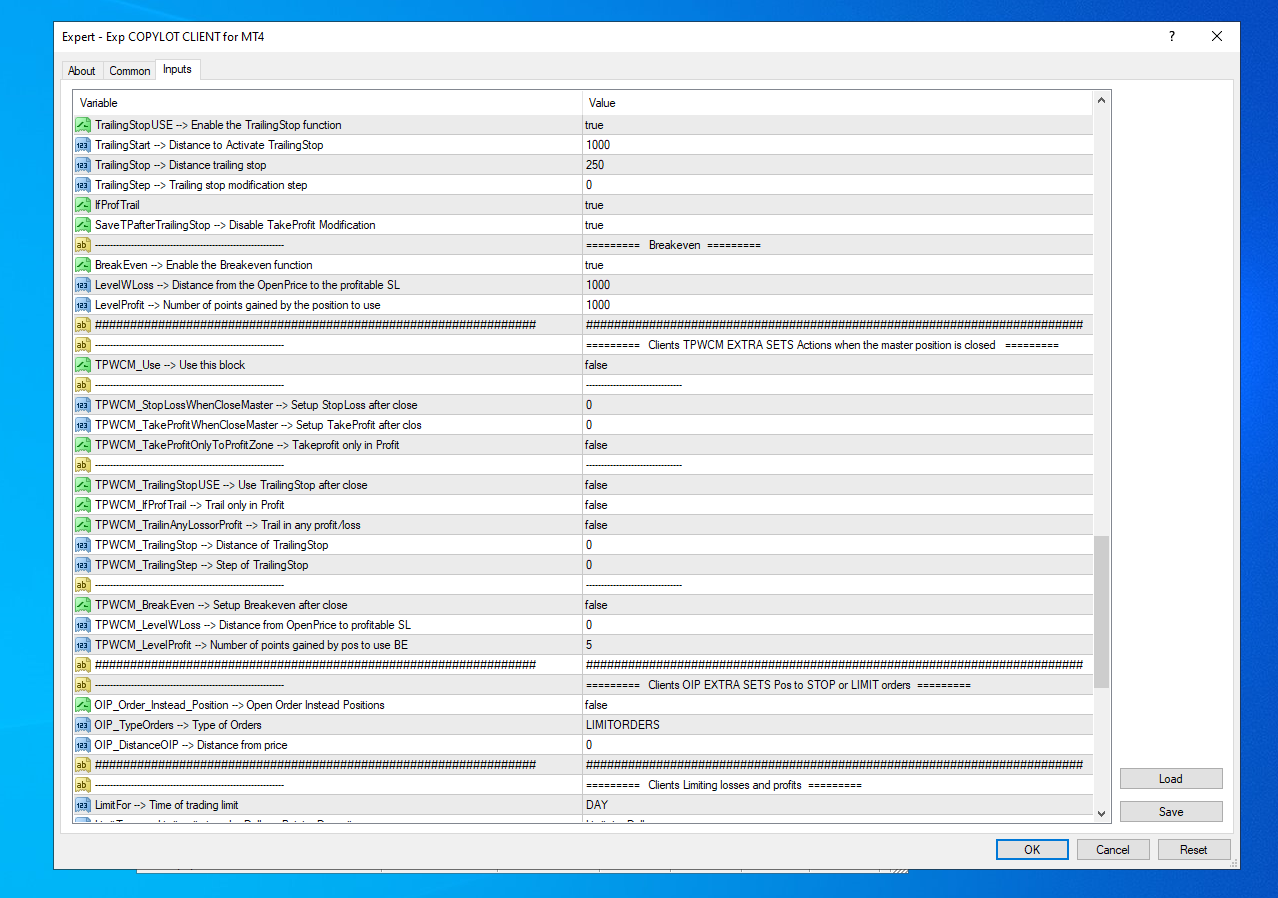1278x898 pixels.
Task: Click the Value column header
Action: pyautogui.click(x=837, y=103)
